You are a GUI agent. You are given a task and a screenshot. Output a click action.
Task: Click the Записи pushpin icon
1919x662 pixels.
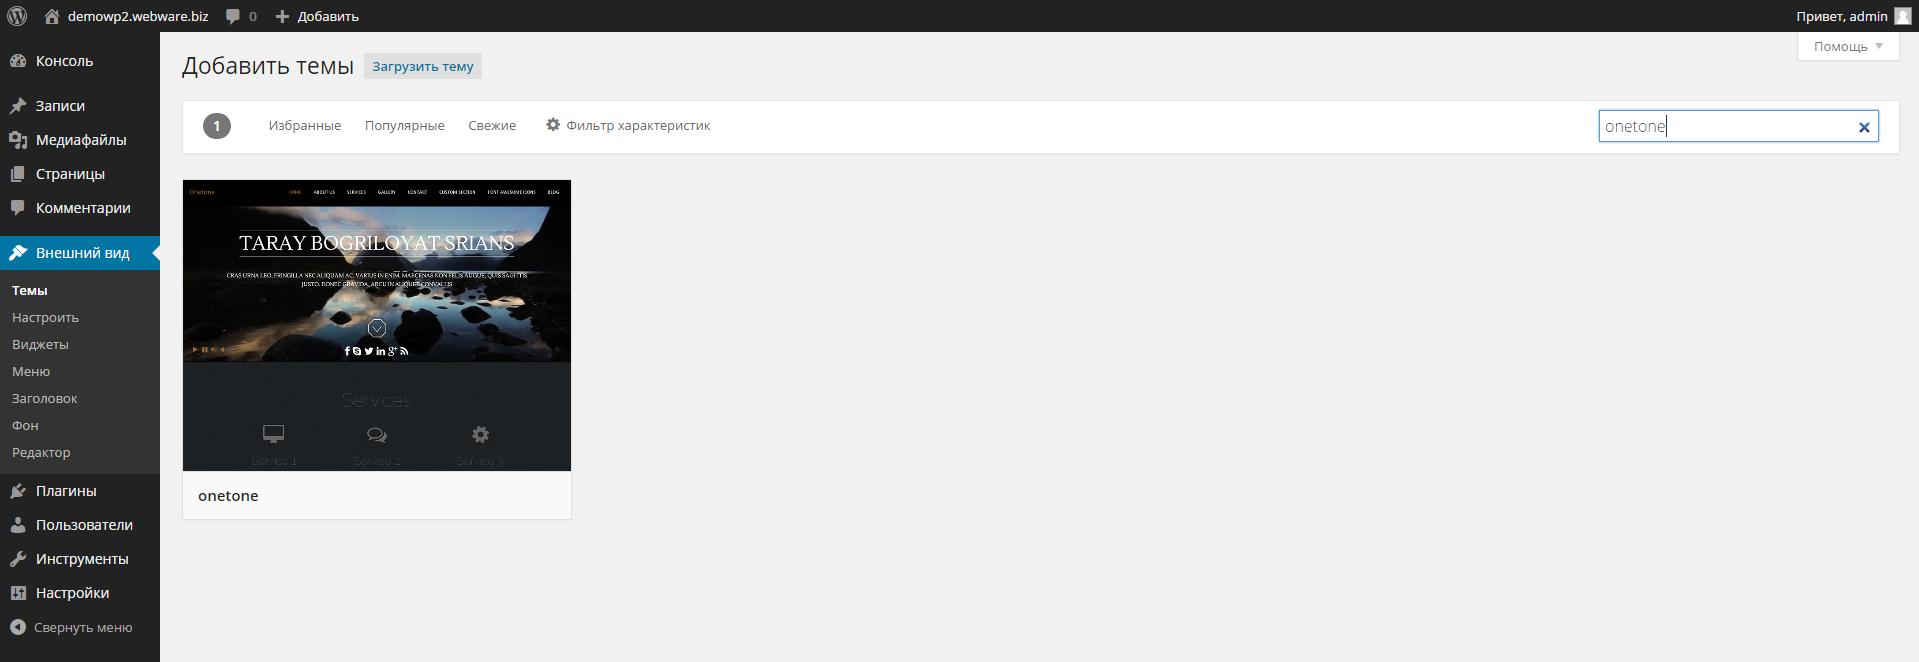pyautogui.click(x=18, y=106)
